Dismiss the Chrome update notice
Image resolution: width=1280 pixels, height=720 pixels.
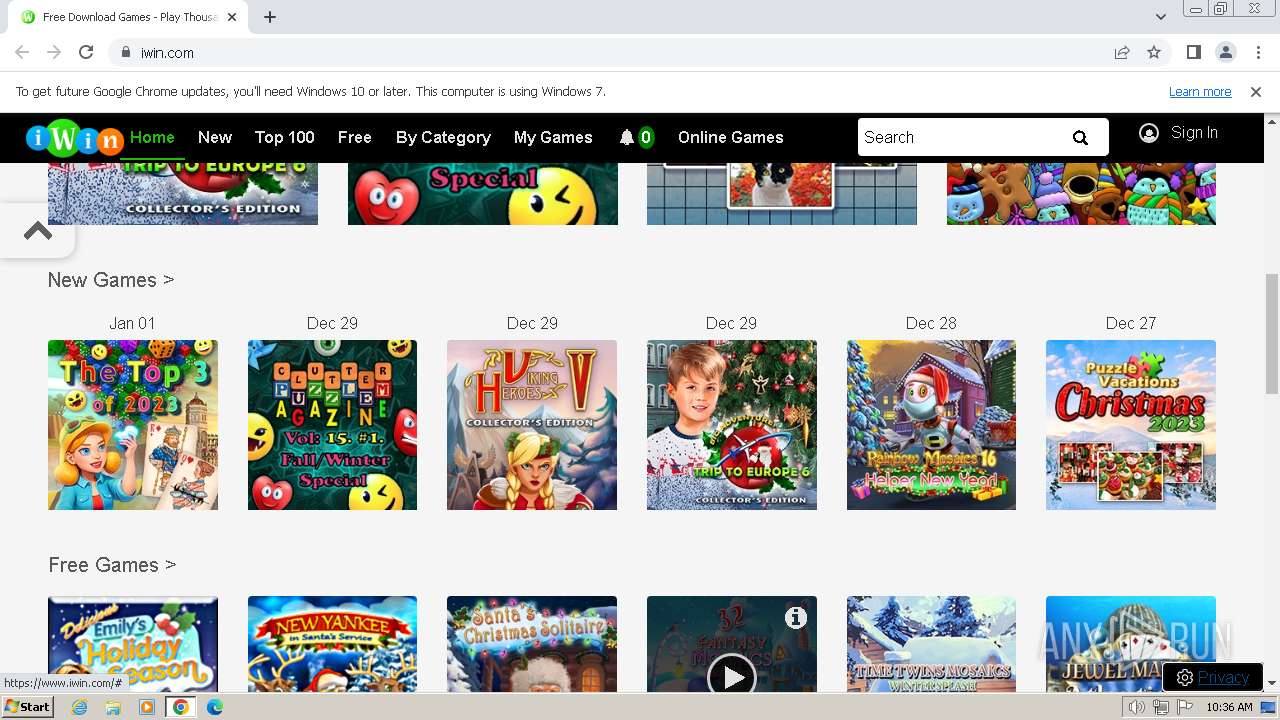(1256, 91)
